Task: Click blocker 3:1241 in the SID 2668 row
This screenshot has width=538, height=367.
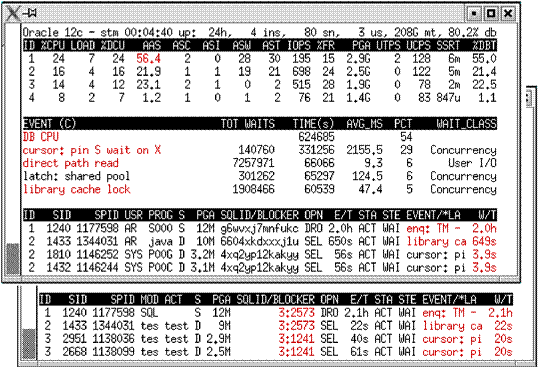Action: tap(296, 352)
